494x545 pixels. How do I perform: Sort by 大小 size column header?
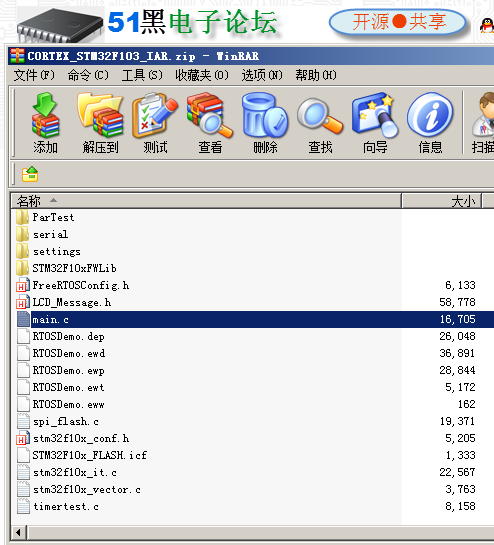pos(442,201)
